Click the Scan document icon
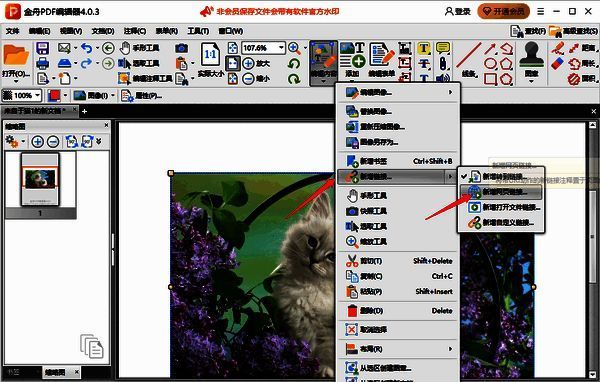Viewport: 600px width, 382px height. [x=64, y=63]
